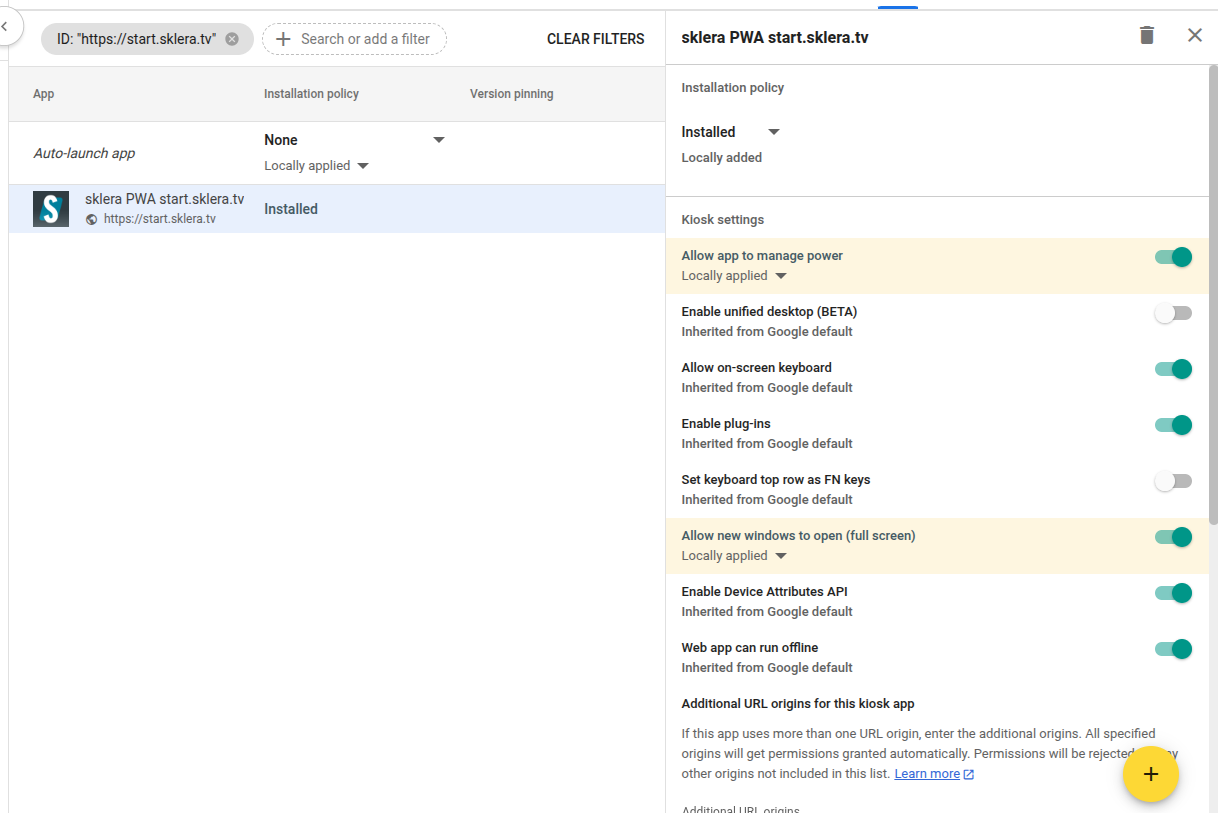Click the Kiosk settings section heading

[722, 220]
